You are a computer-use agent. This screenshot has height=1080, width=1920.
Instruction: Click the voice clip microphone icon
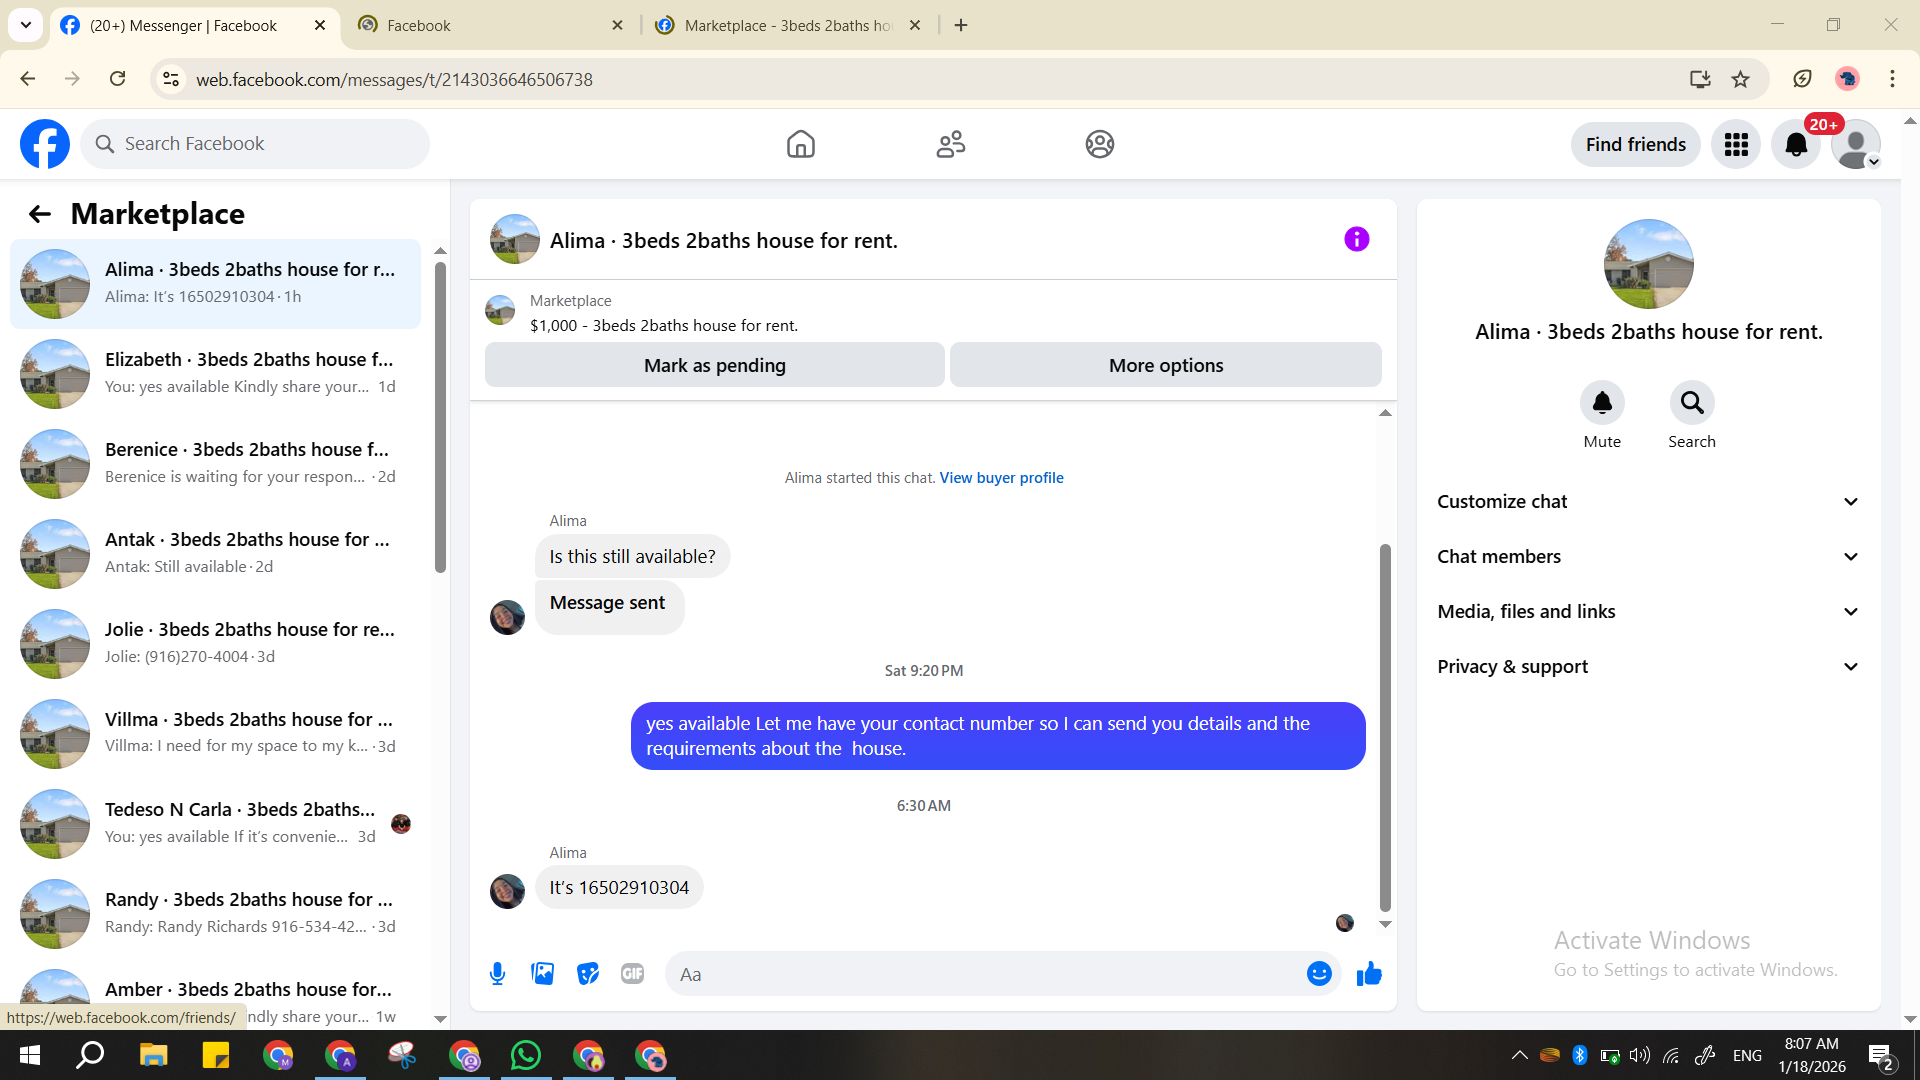coord(497,974)
